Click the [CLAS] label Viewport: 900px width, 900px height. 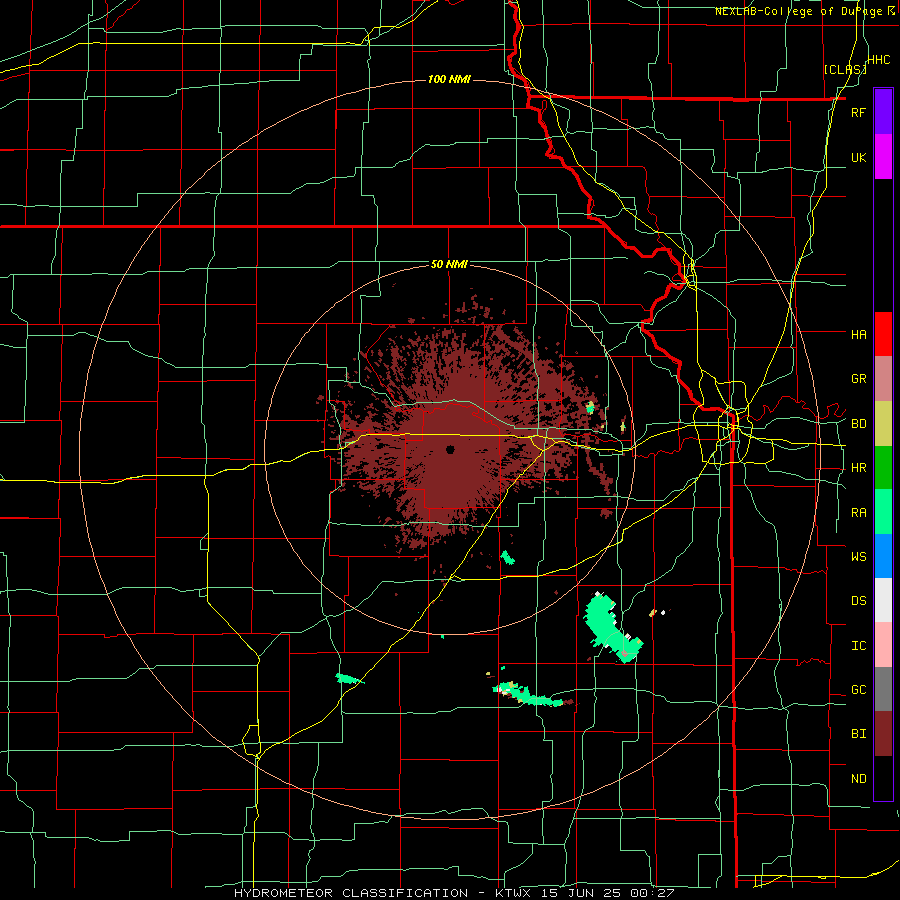(x=844, y=69)
